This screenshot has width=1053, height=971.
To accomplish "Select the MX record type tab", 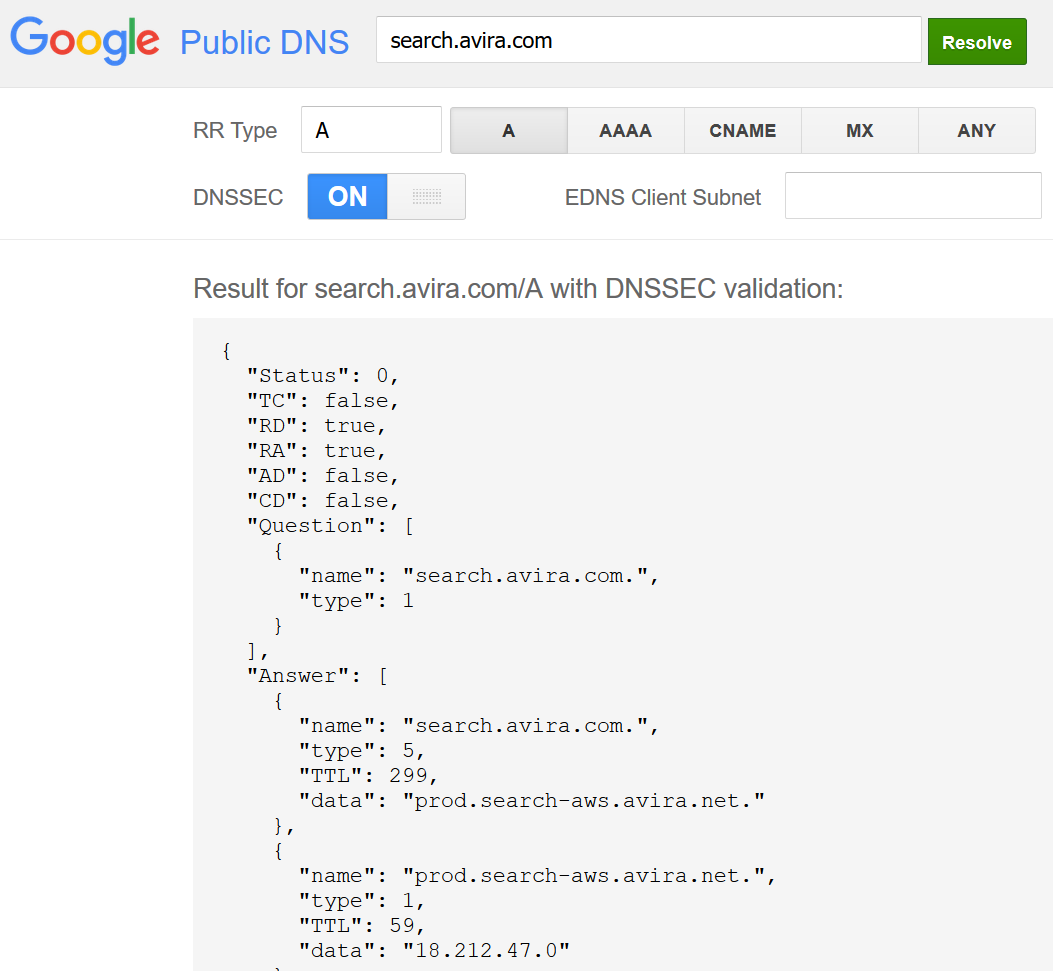I will (x=860, y=130).
